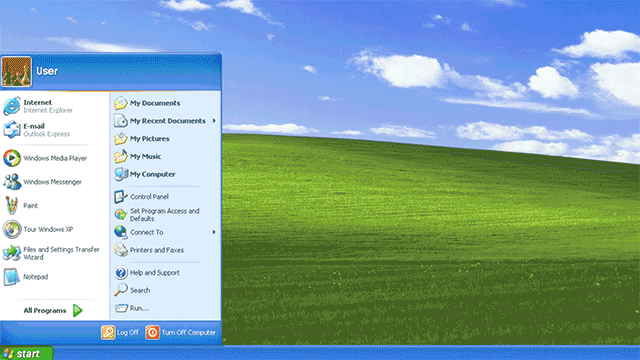Viewport: 640px width, 360px height.
Task: Click the Control Panel label
Action: pyautogui.click(x=149, y=197)
